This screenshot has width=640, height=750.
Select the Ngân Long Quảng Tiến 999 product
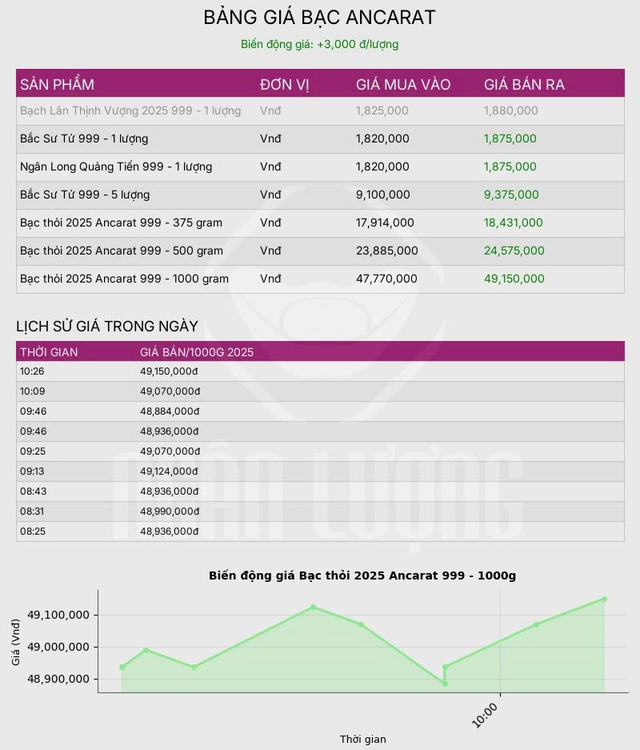coord(115,167)
